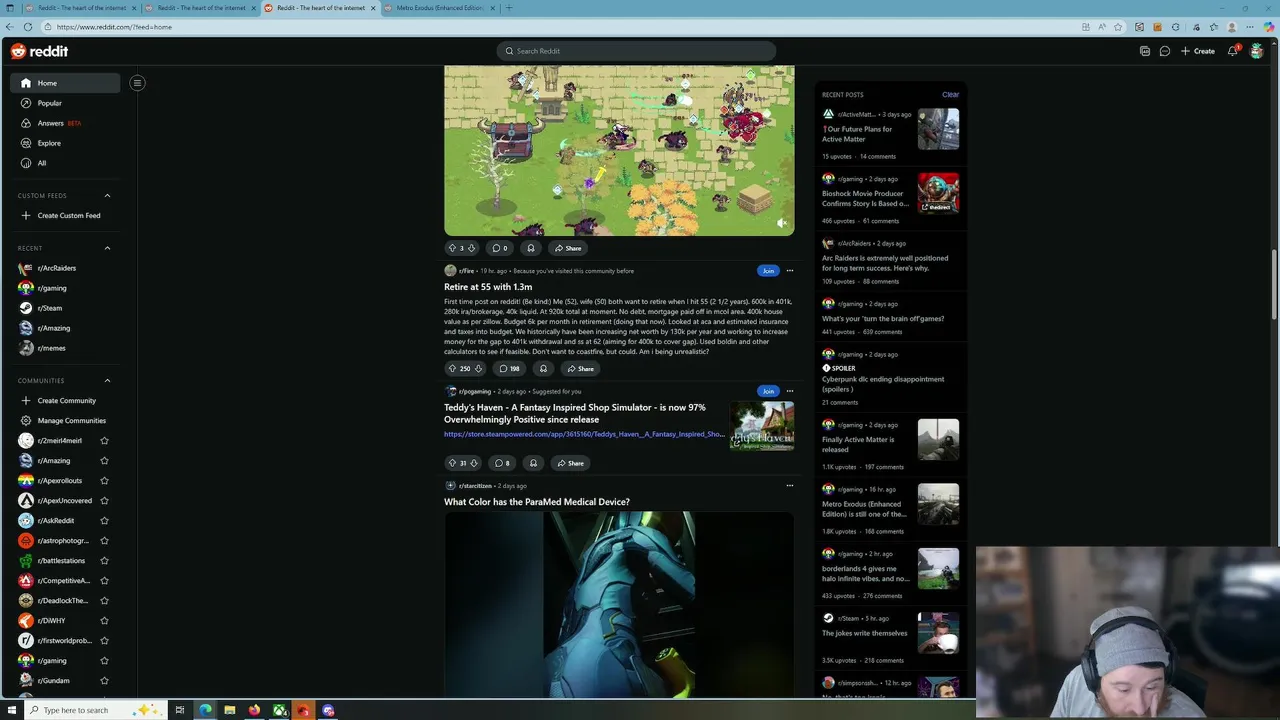Screen dimensions: 1280x720
Task: Open comments on Teddy's Haven post
Action: click(502, 463)
